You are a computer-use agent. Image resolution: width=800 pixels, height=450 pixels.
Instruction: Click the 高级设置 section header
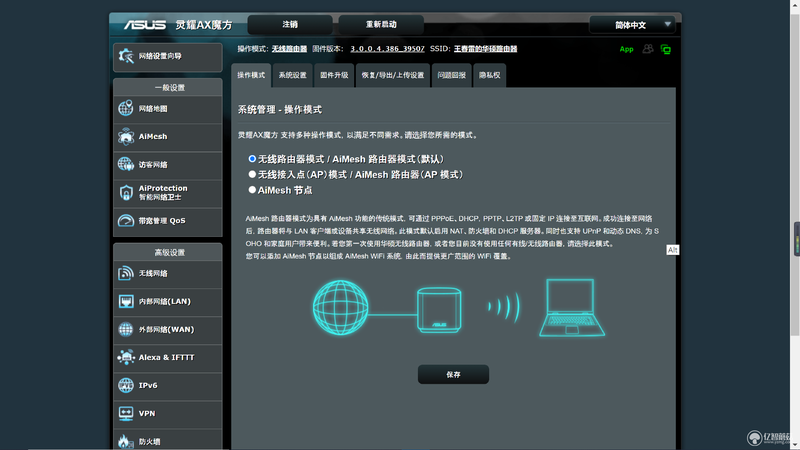click(x=168, y=253)
